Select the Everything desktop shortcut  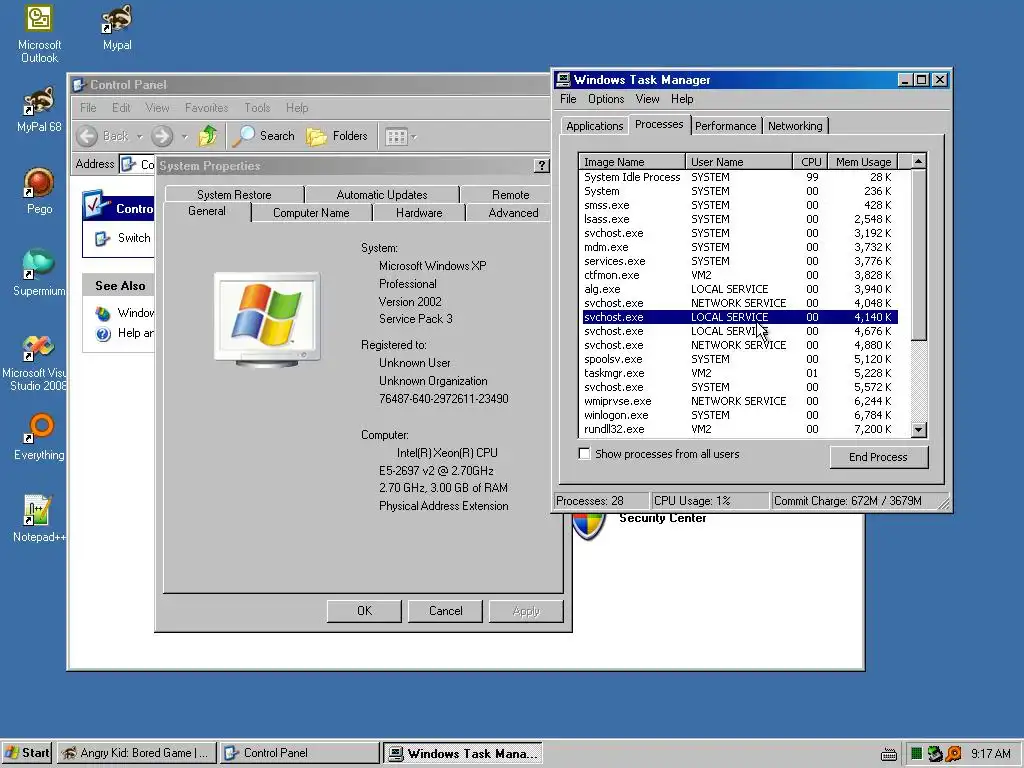(39, 436)
